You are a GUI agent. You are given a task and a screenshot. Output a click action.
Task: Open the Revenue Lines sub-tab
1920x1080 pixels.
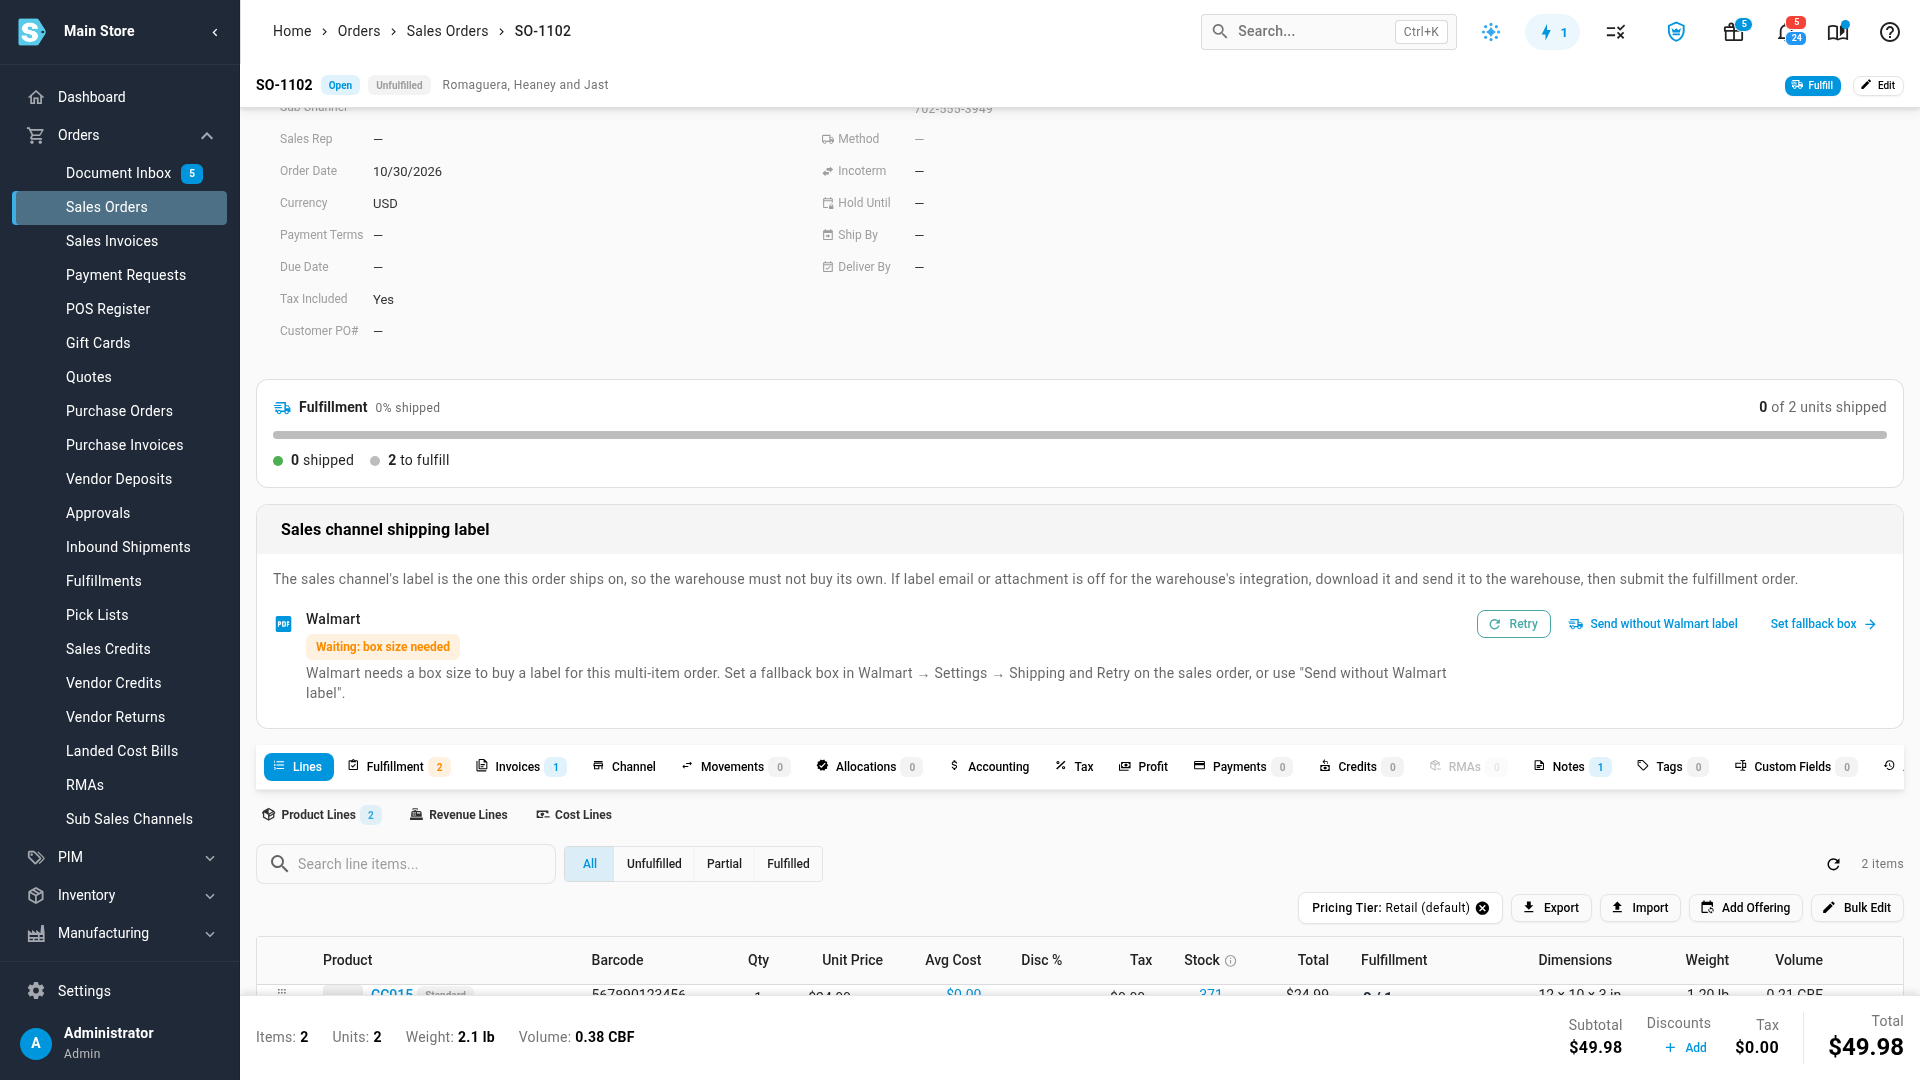[459, 815]
